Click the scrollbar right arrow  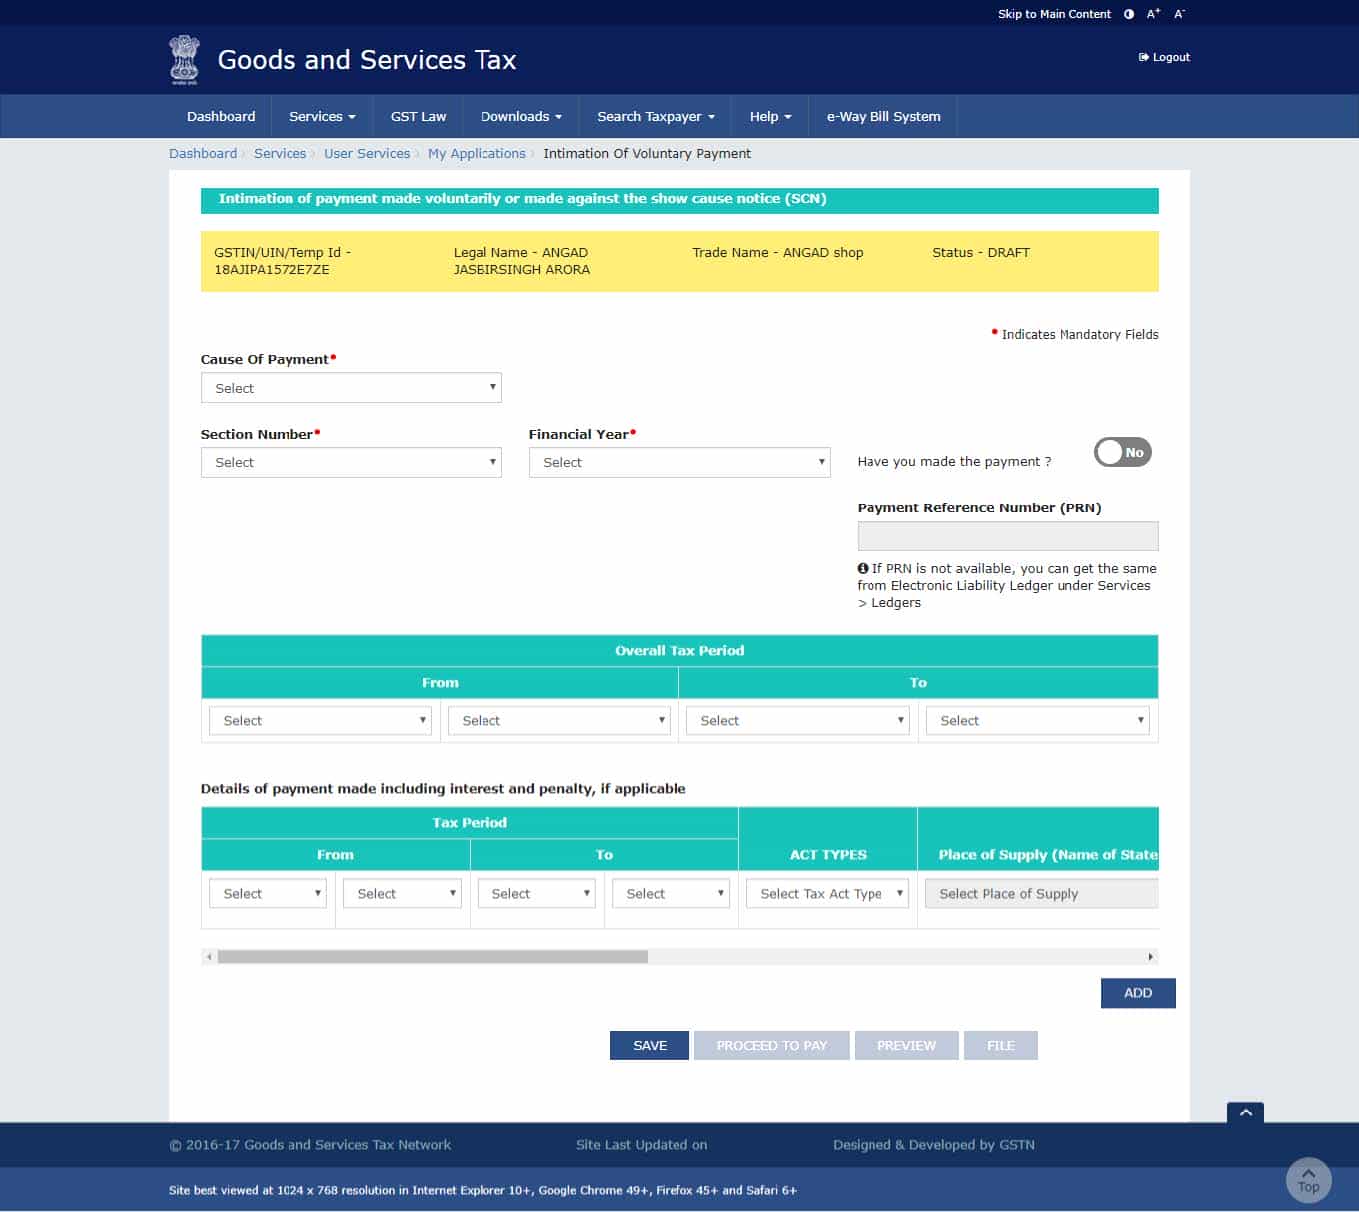[x=1150, y=957]
